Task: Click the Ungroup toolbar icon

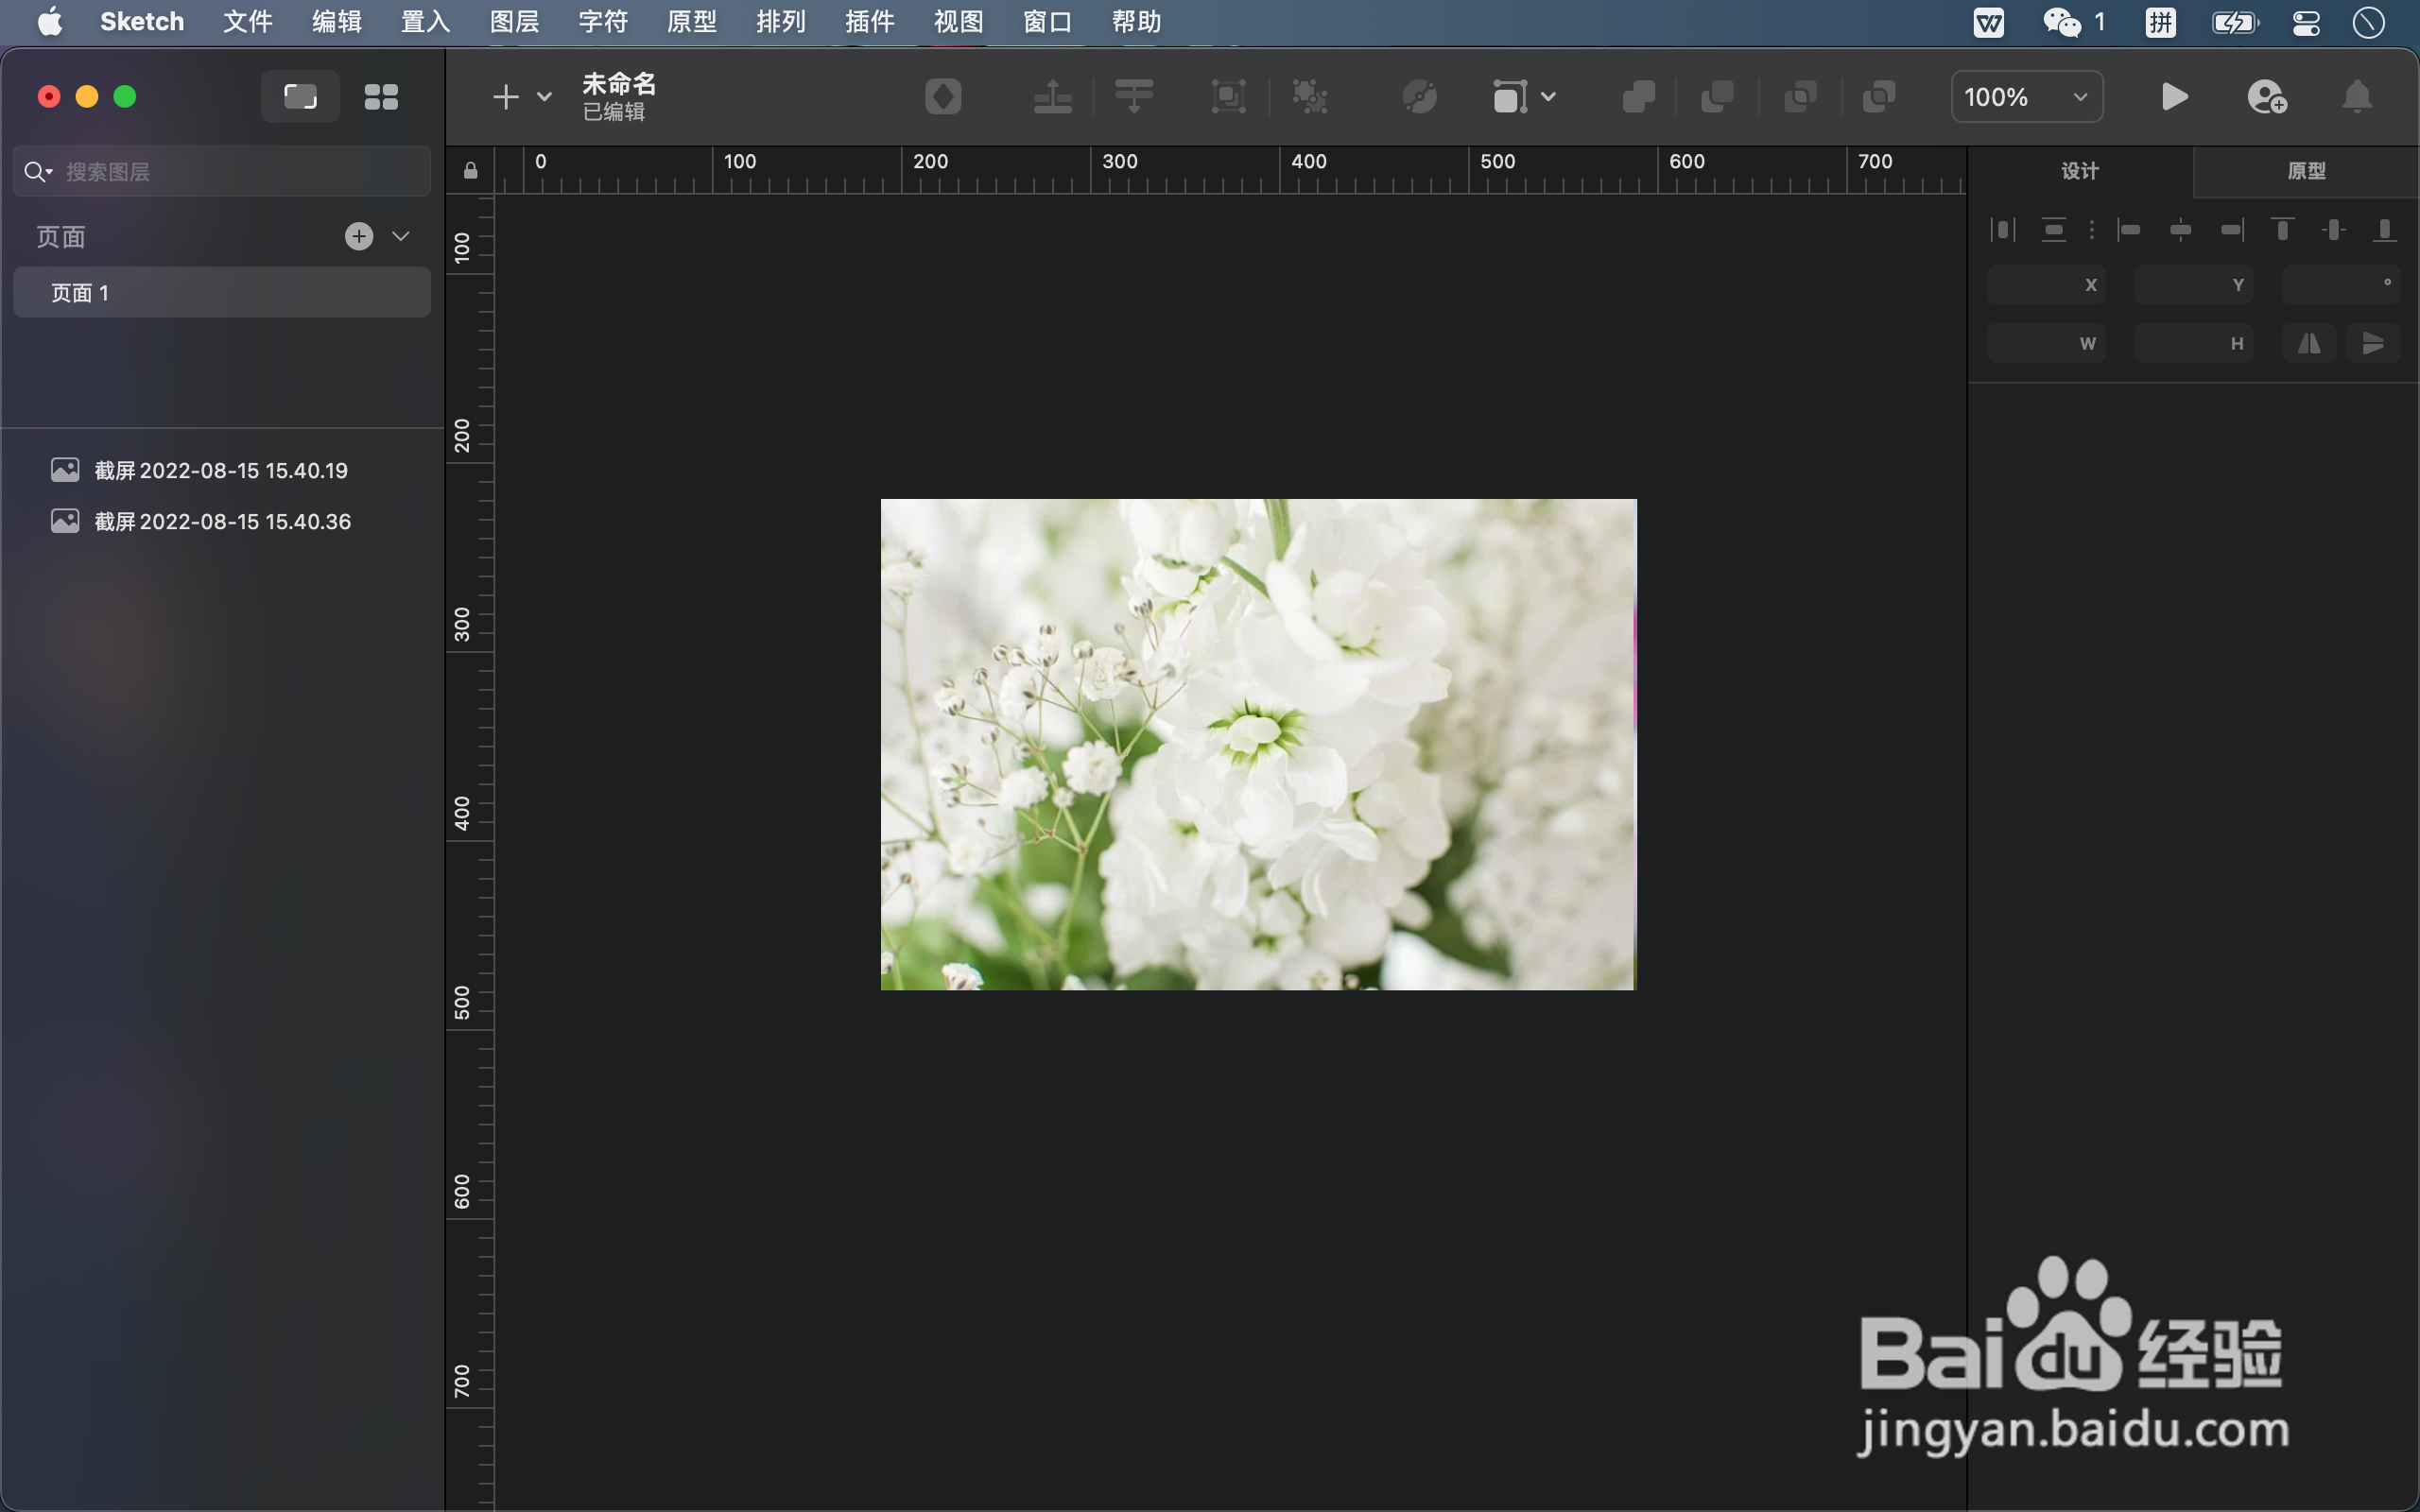Action: click(1310, 97)
